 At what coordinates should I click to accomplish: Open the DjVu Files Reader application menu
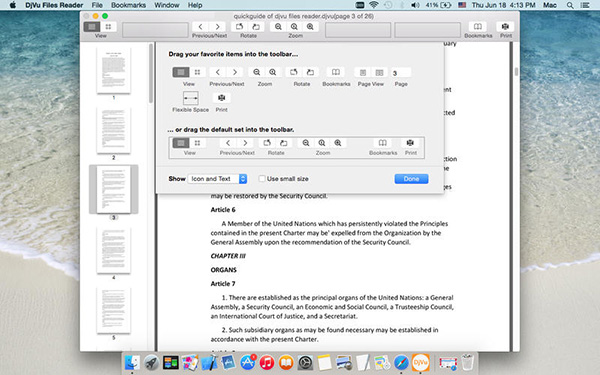click(54, 5)
